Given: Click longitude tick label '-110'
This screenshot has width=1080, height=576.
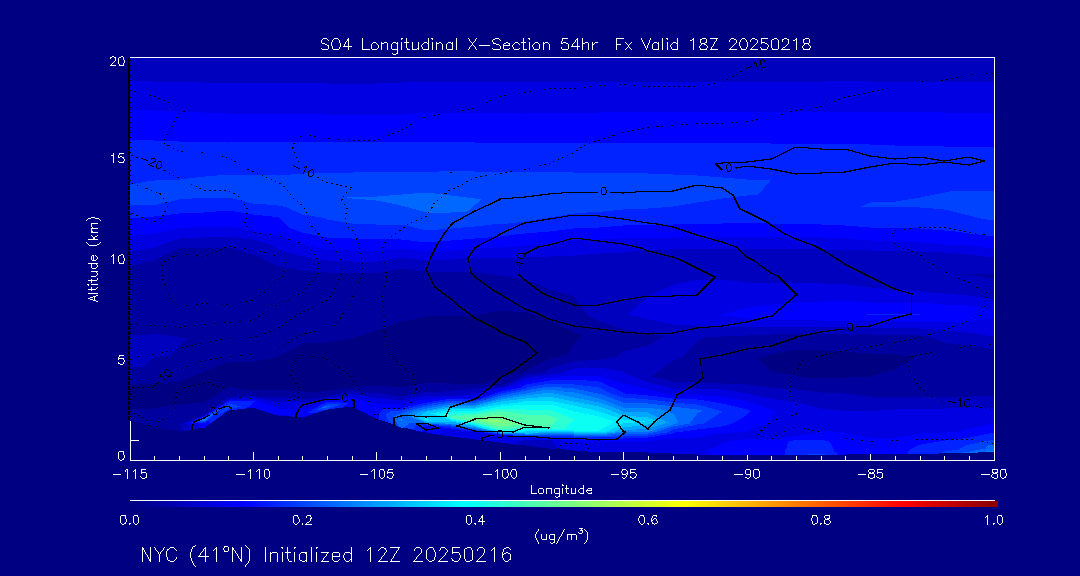Looking at the screenshot, I should [x=253, y=474].
